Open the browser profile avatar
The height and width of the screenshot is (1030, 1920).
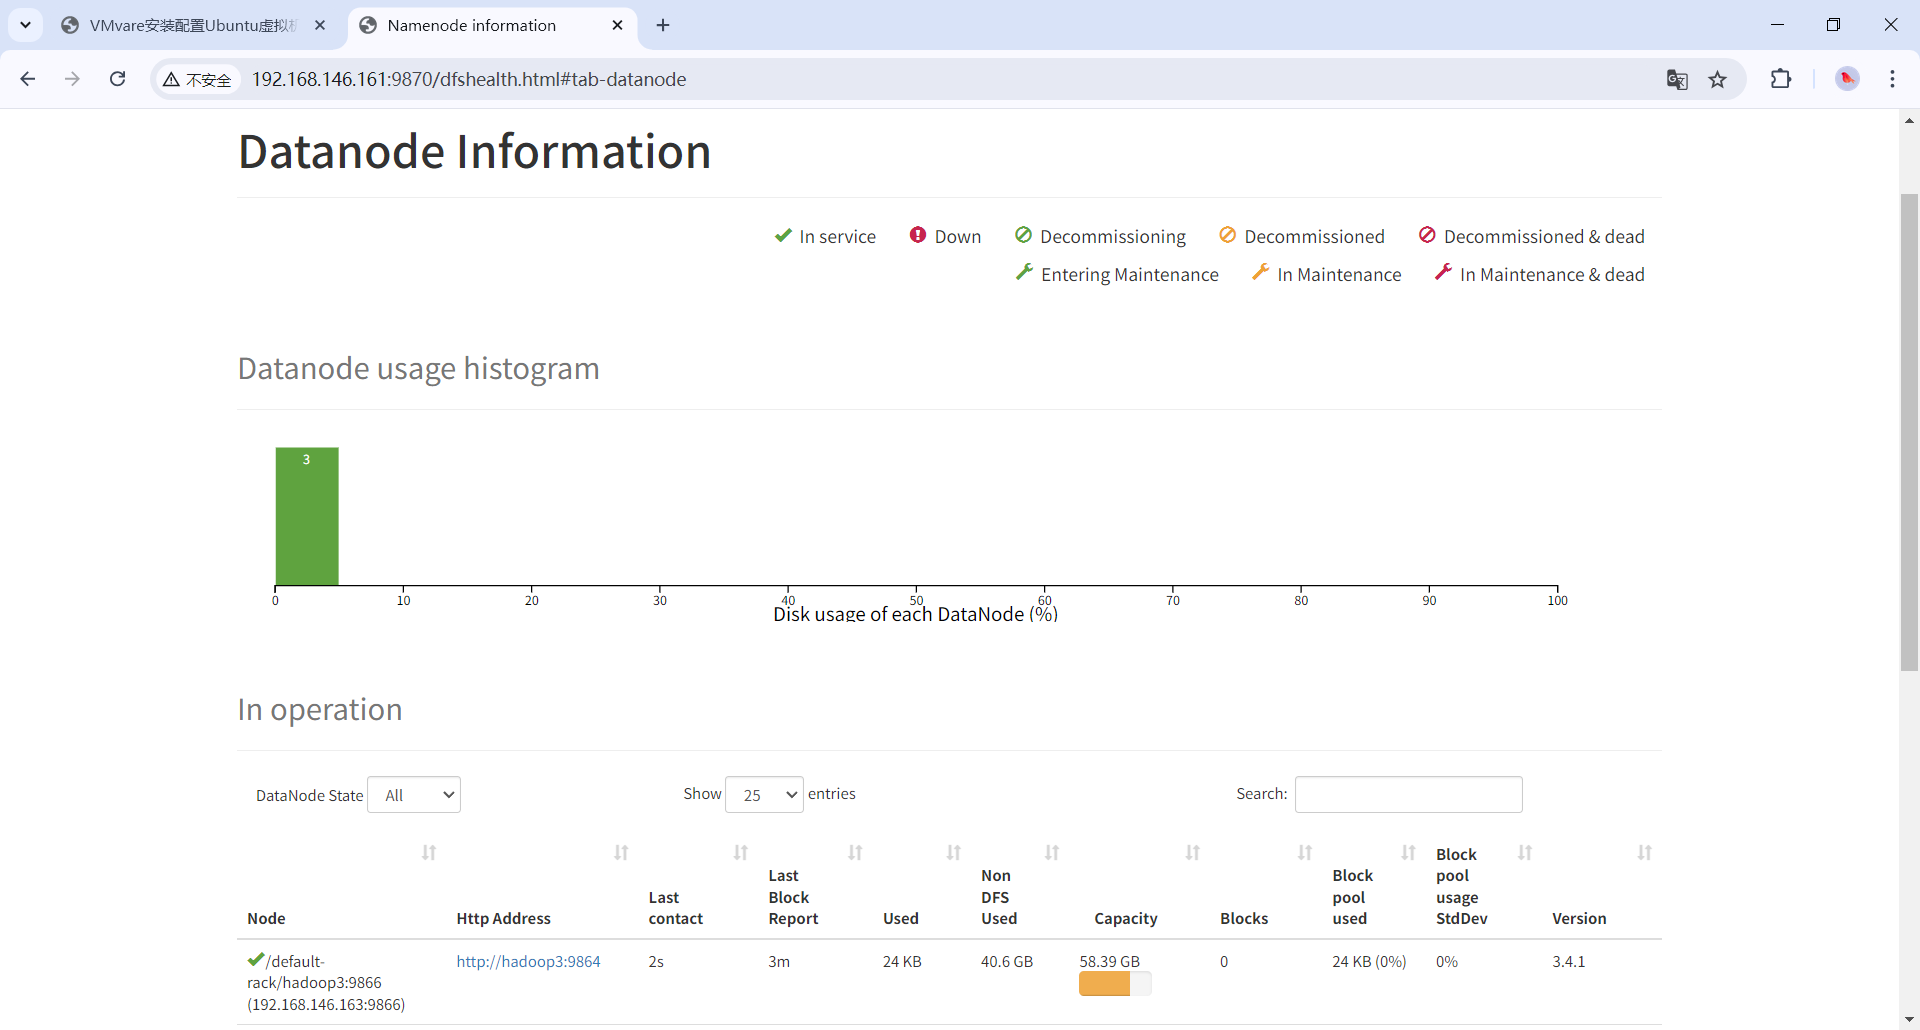pyautogui.click(x=1847, y=79)
